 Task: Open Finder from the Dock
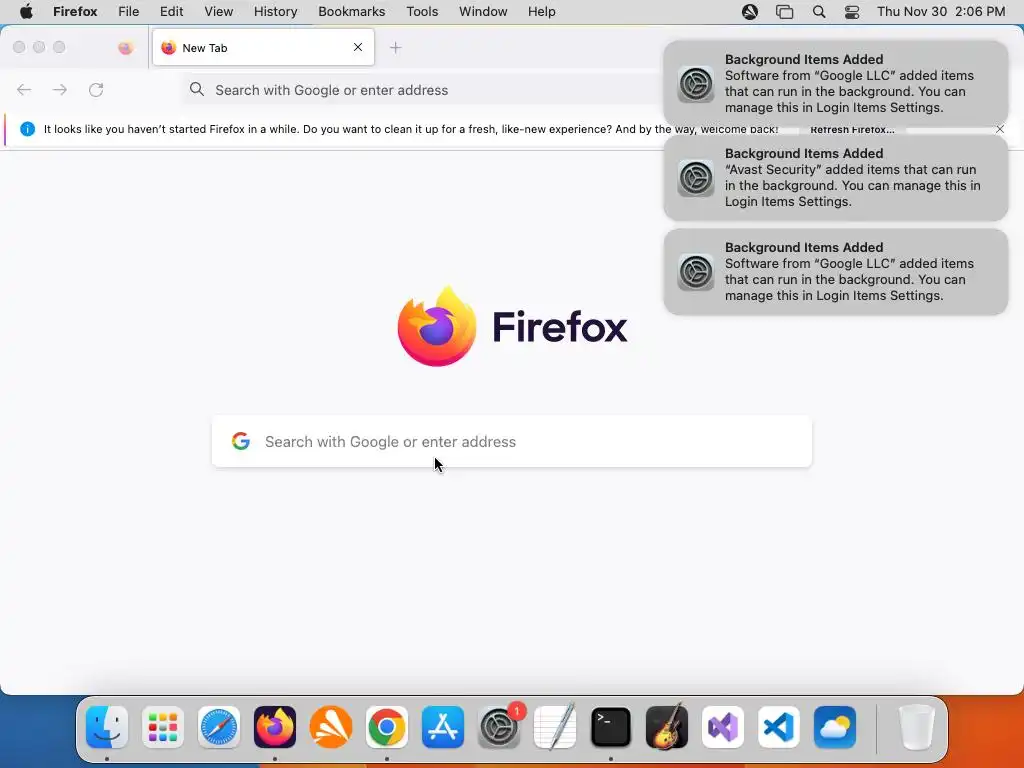tap(107, 727)
